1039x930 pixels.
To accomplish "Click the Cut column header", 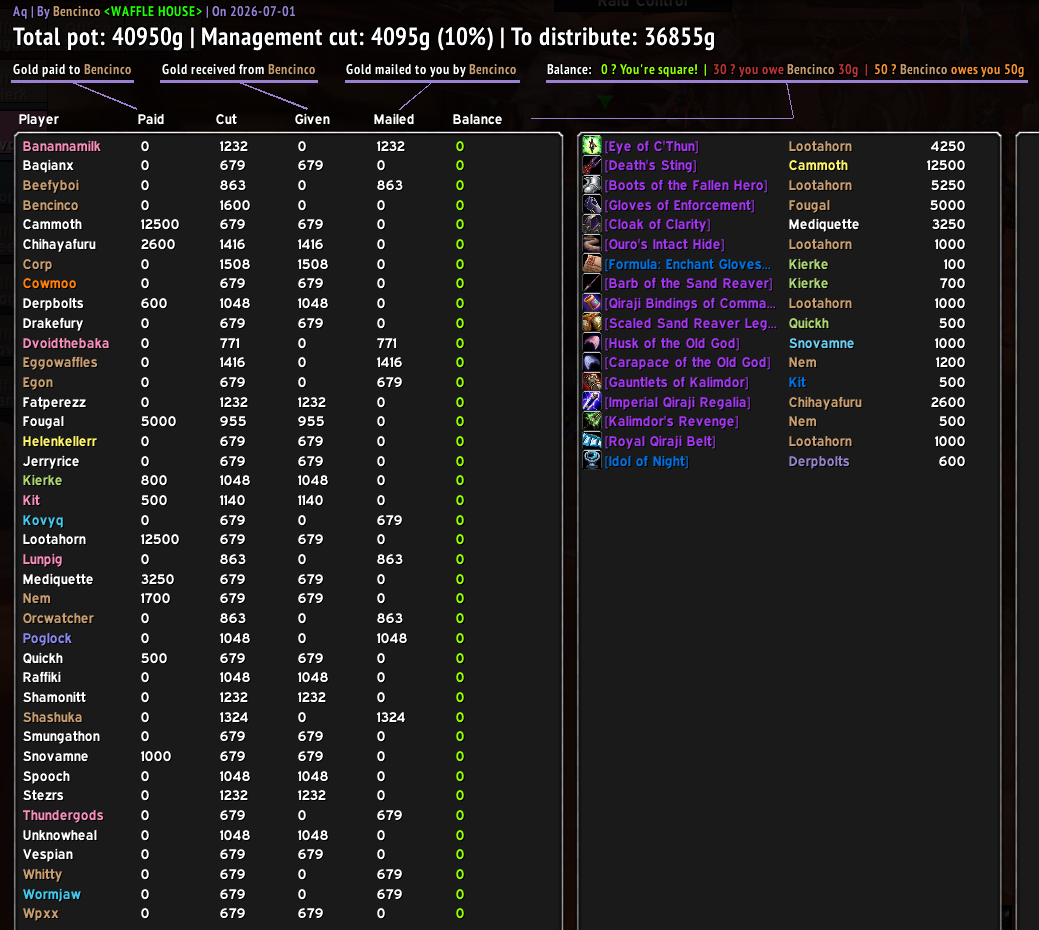I will click(226, 119).
